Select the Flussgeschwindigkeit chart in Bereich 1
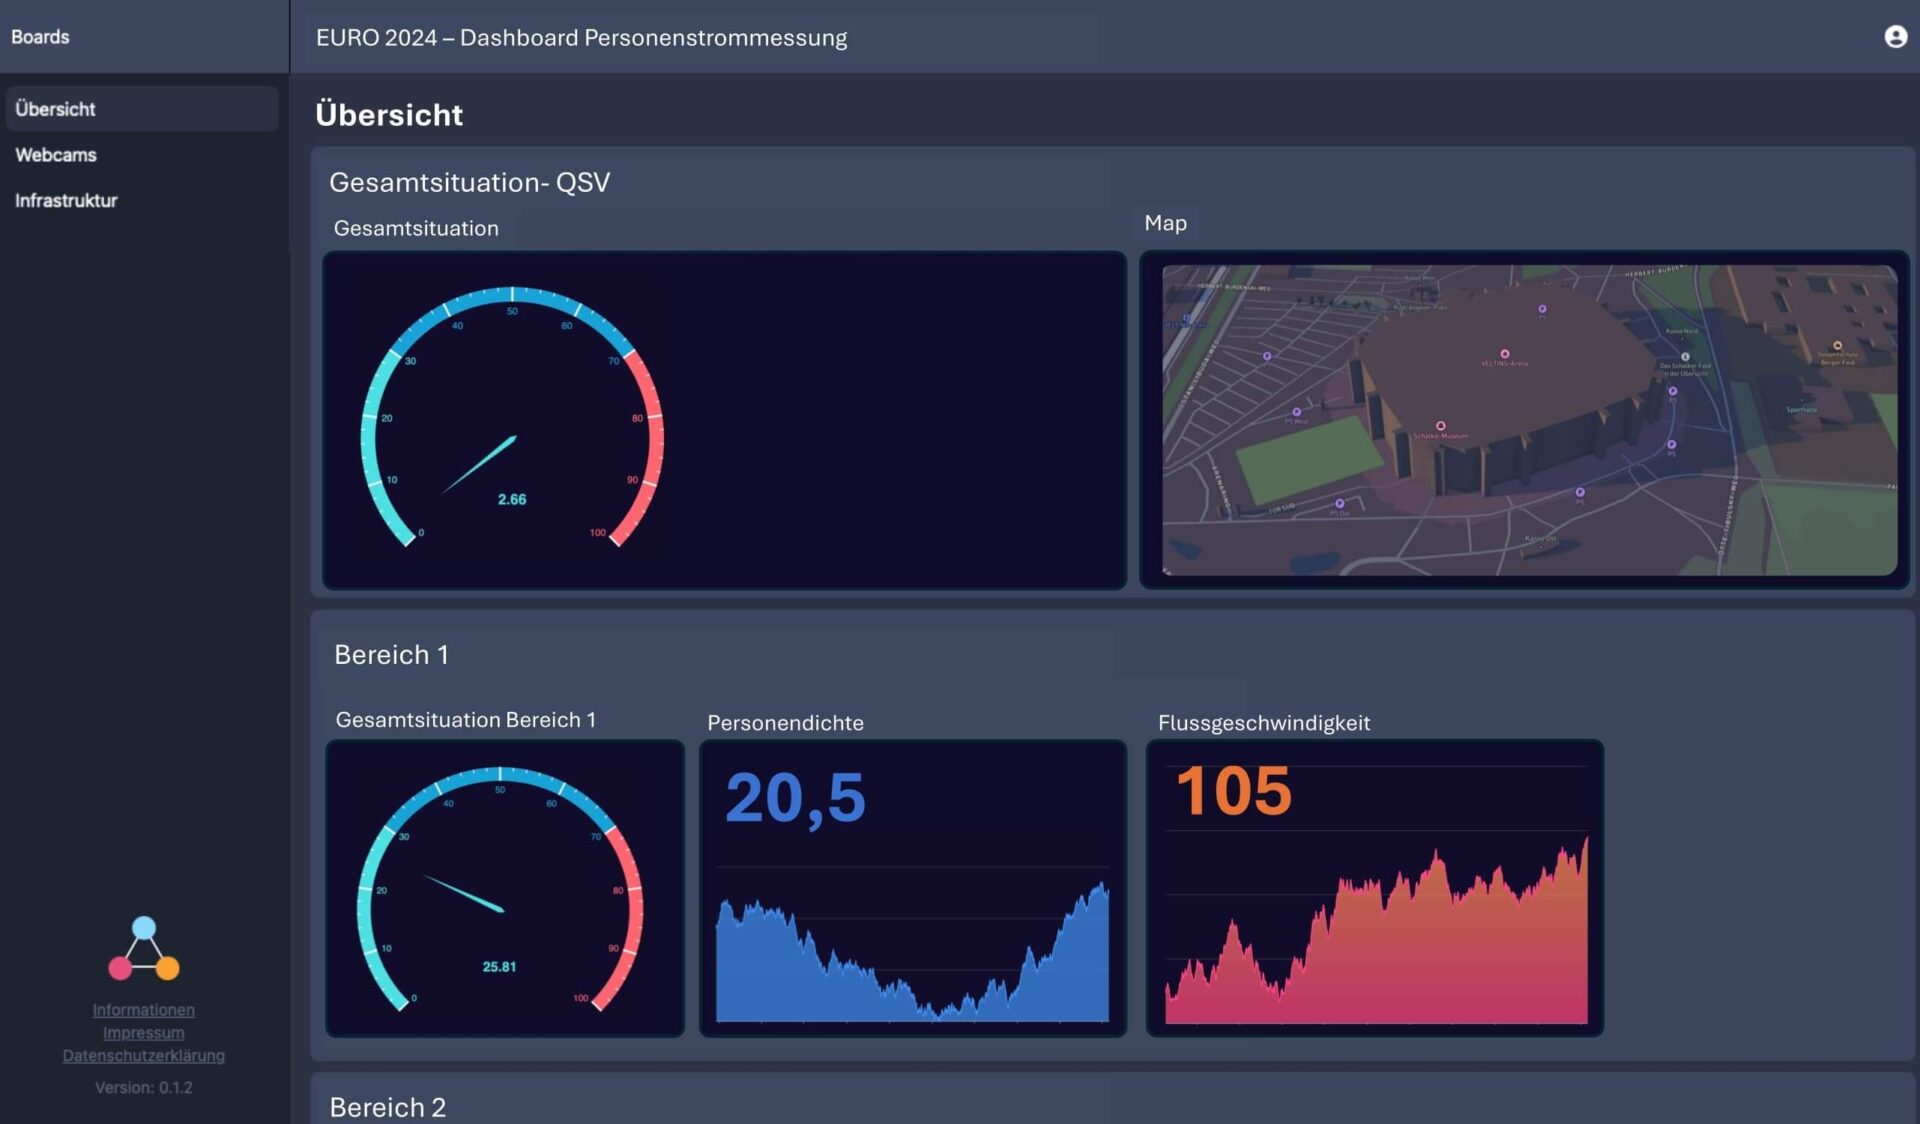1920x1124 pixels. [1375, 930]
